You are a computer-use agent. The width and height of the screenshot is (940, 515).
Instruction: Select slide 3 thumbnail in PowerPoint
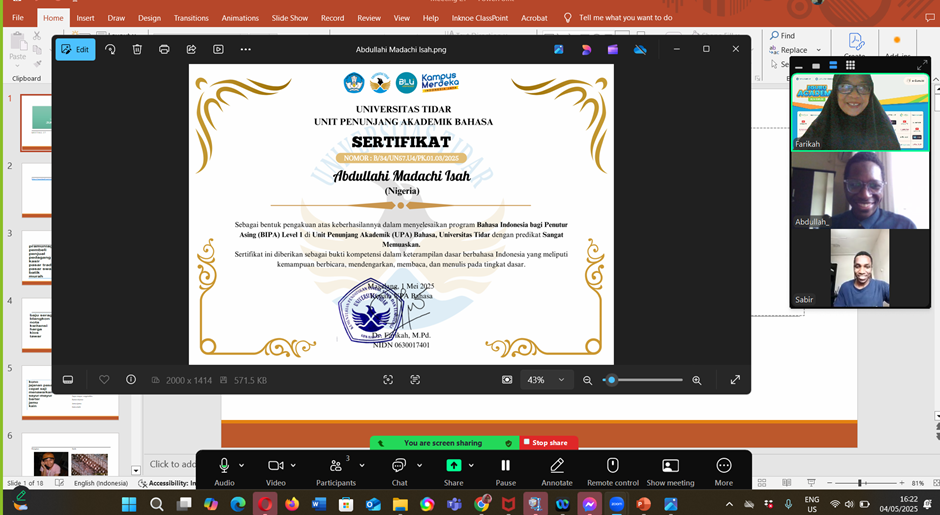click(37, 257)
